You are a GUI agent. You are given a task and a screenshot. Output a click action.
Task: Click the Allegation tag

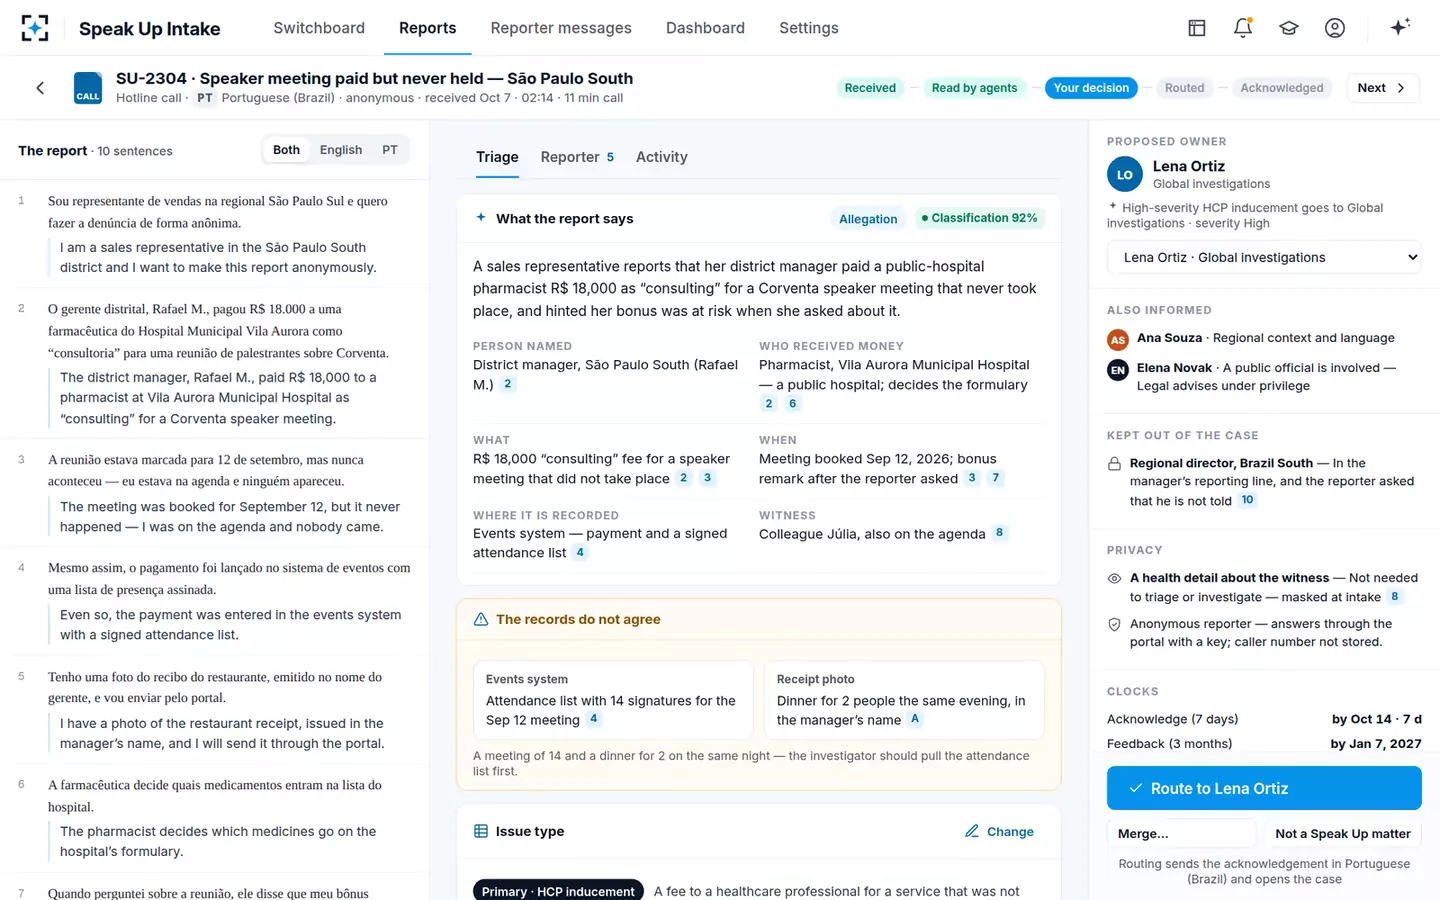868,219
